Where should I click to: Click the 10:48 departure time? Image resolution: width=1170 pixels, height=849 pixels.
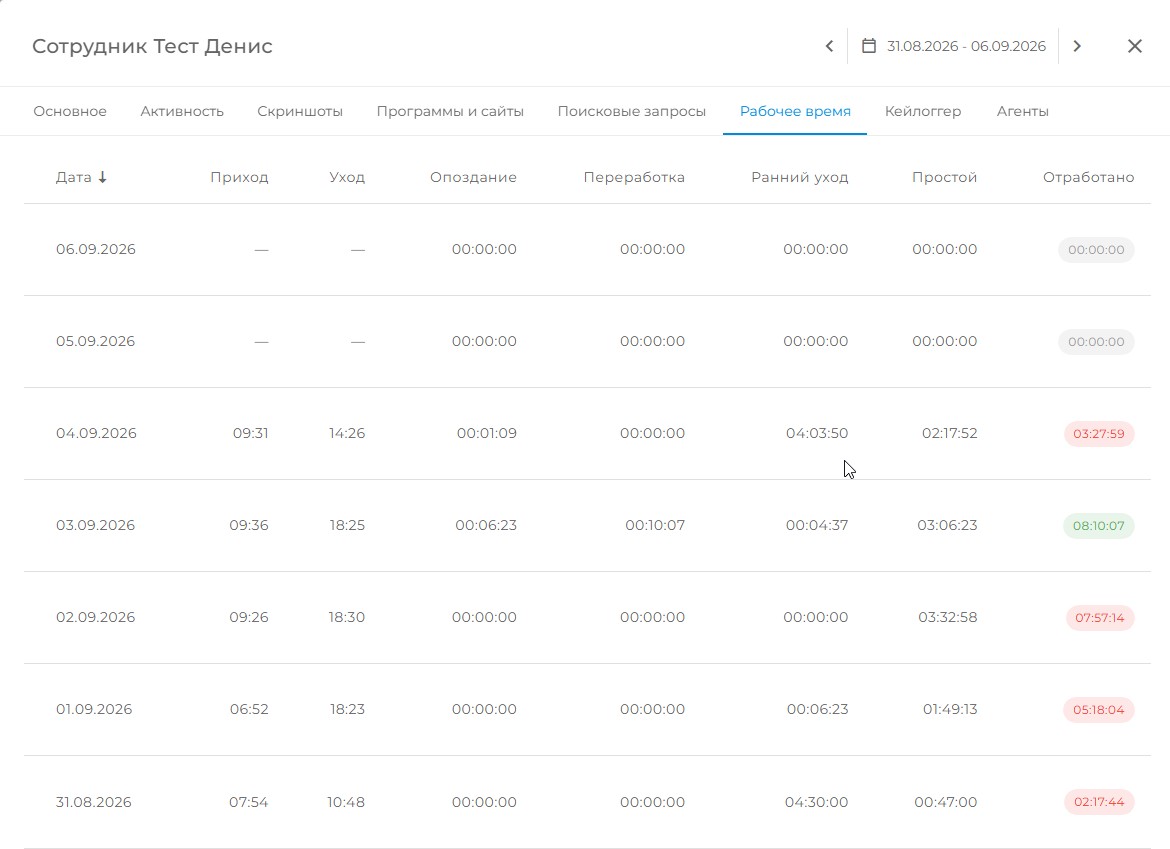(346, 802)
